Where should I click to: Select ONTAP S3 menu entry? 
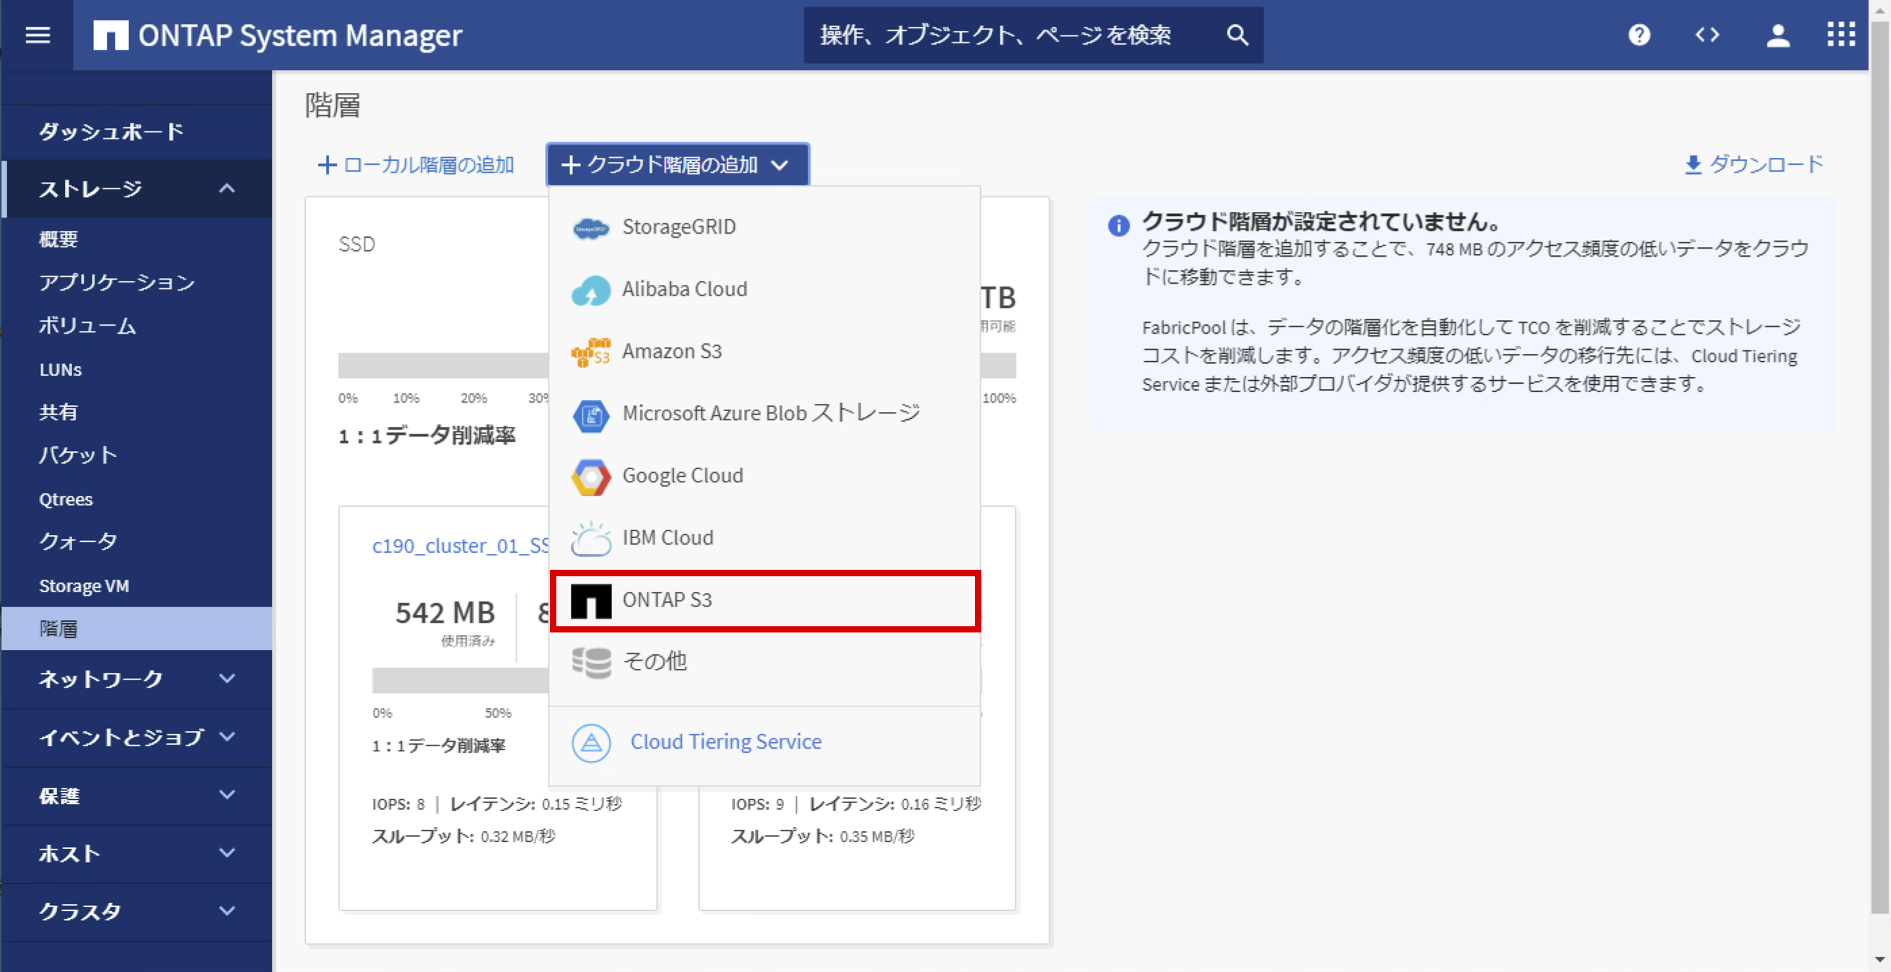(764, 600)
